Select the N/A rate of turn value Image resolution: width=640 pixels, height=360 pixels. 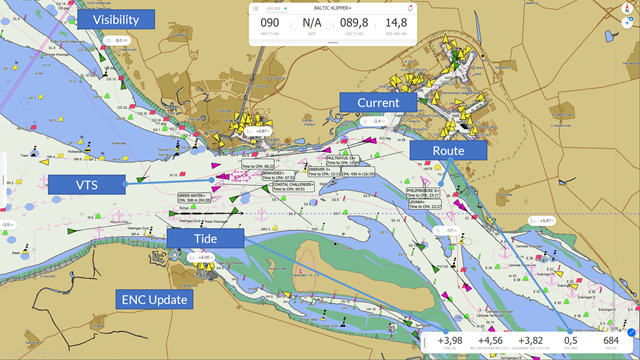pos(312,23)
